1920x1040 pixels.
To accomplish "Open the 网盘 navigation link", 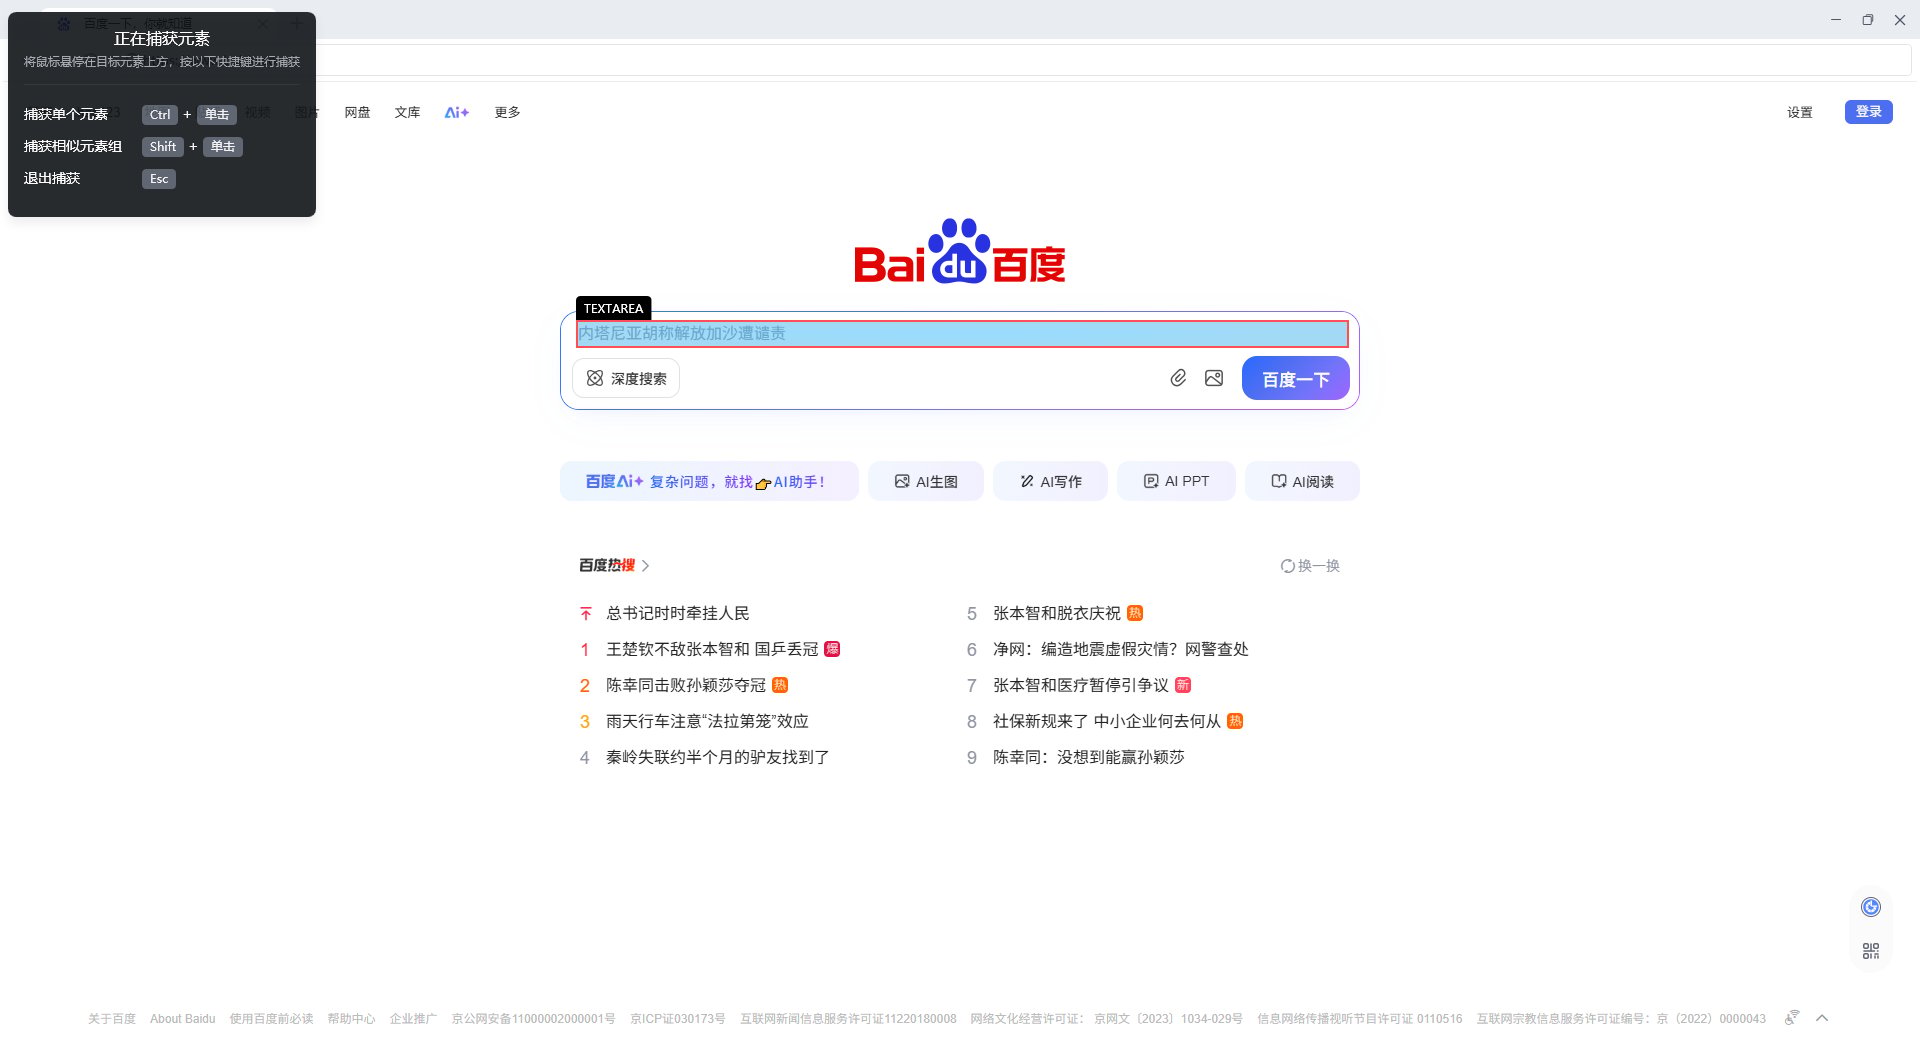I will (357, 112).
